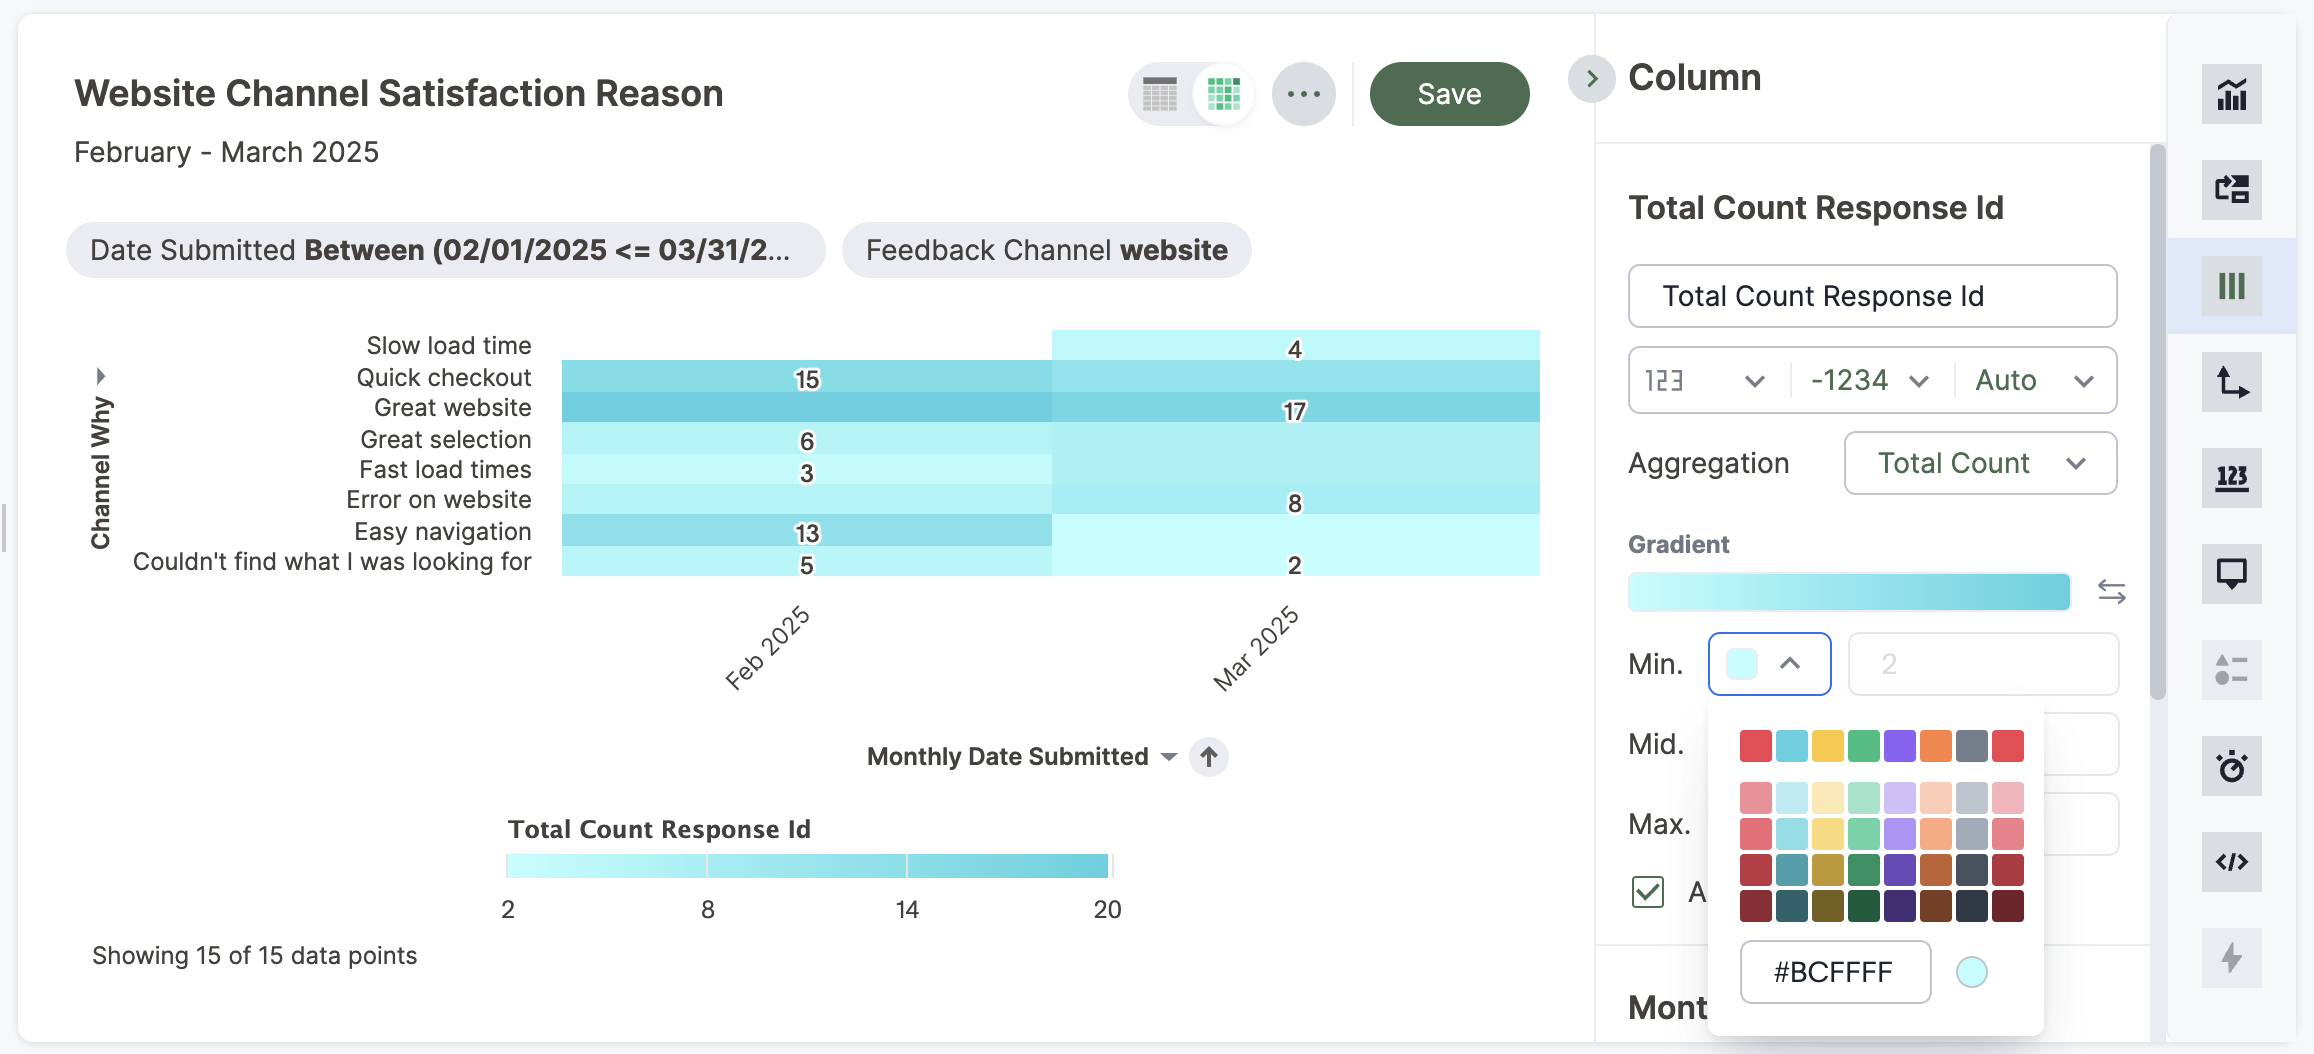Open the number formatting (123) sidebar icon

coord(2231,478)
